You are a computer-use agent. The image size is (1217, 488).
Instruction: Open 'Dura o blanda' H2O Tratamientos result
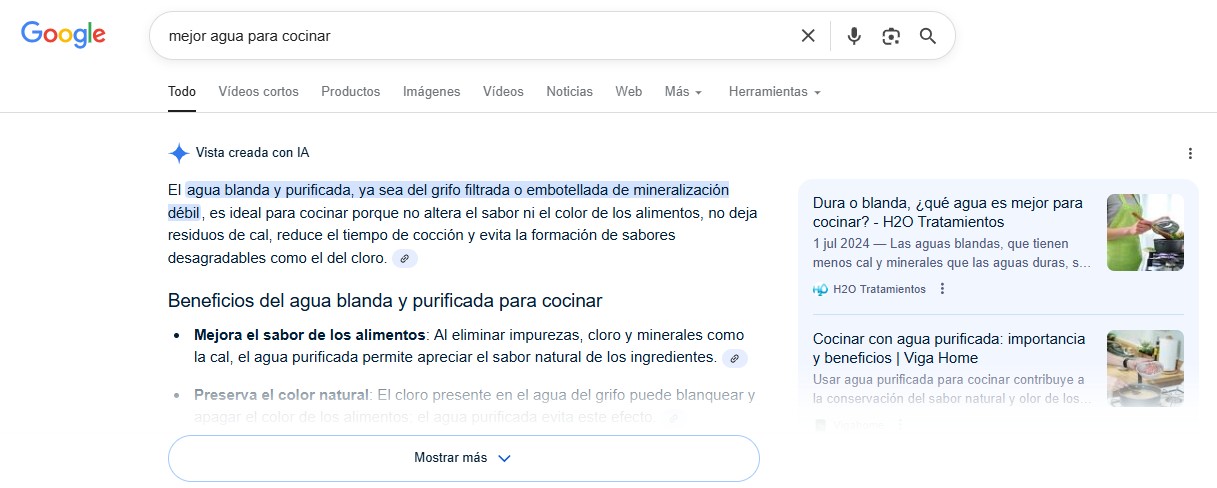(948, 212)
